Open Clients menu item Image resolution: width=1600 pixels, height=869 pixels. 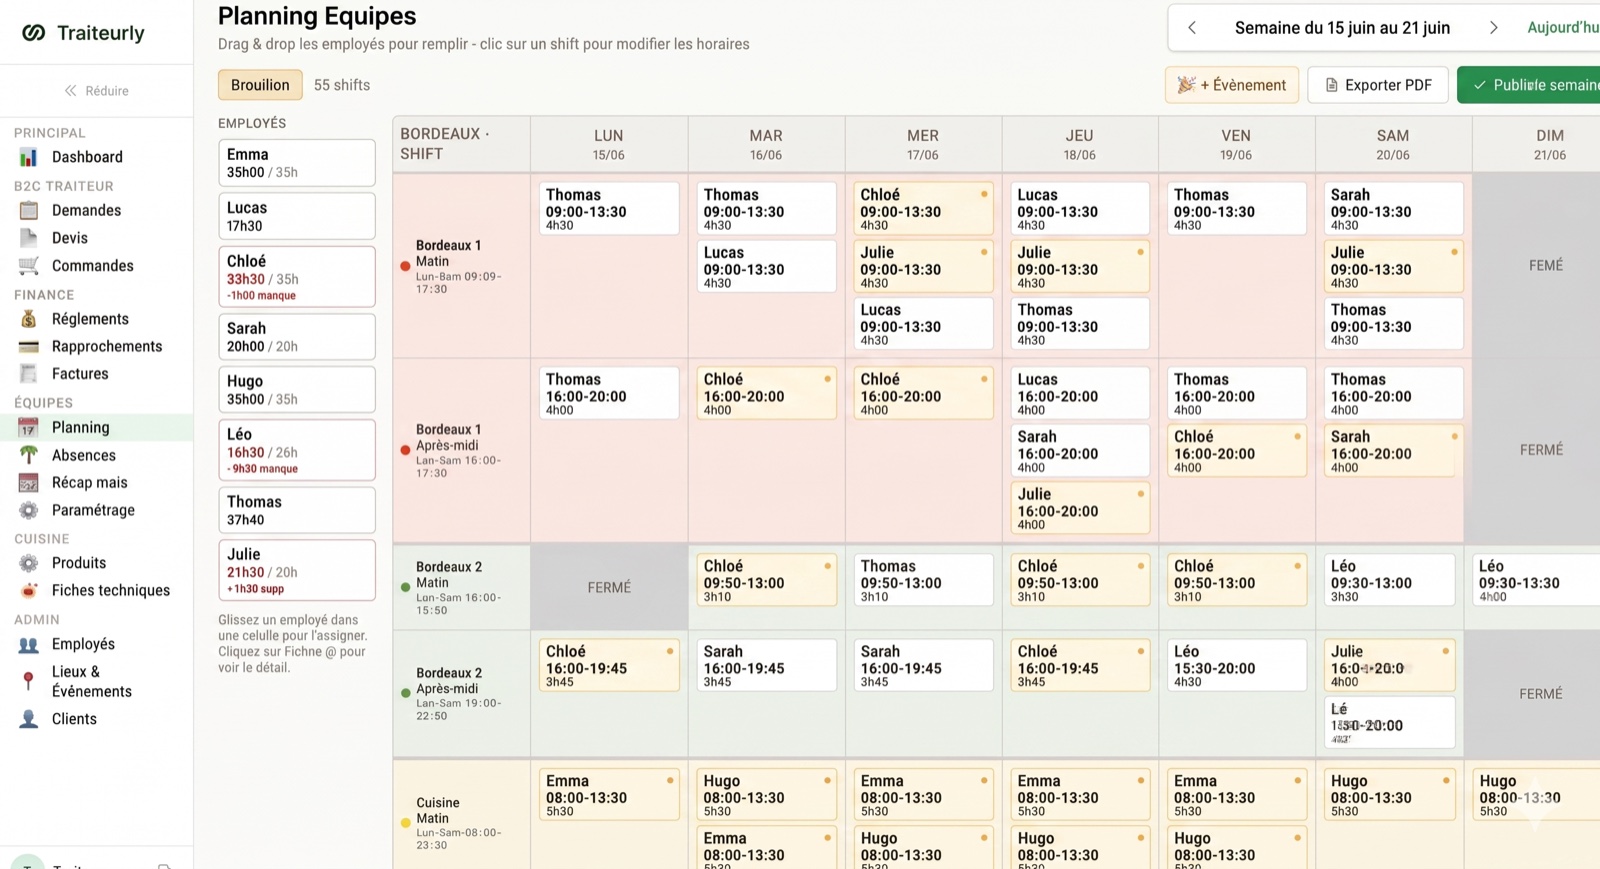coord(74,719)
